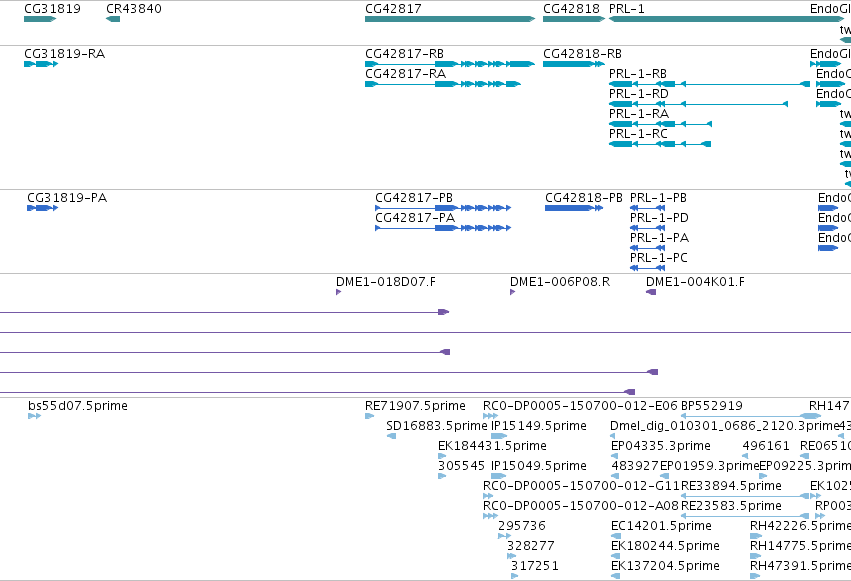Viewport: 851px width, 581px height.
Task: Select EST EP04335.3prime
Action: pyautogui.click(x=661, y=446)
